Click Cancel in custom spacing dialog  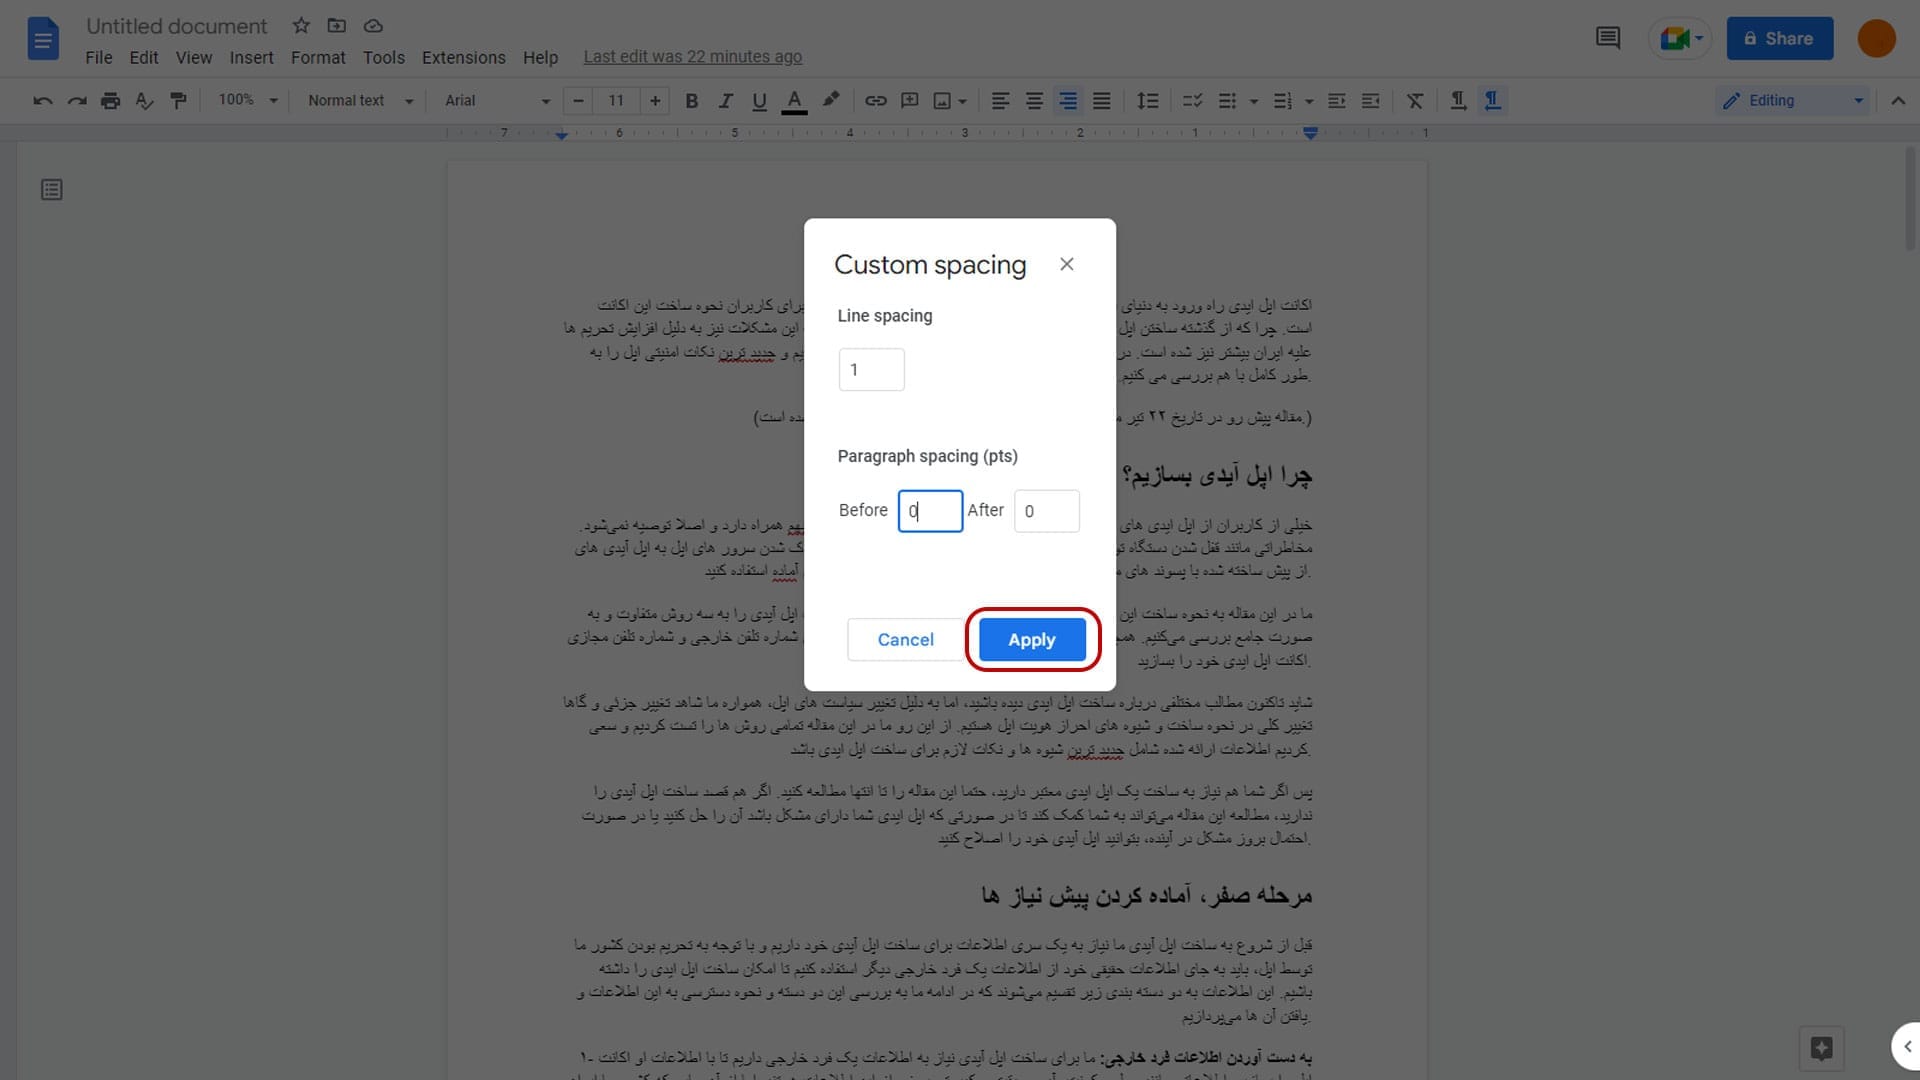click(905, 638)
